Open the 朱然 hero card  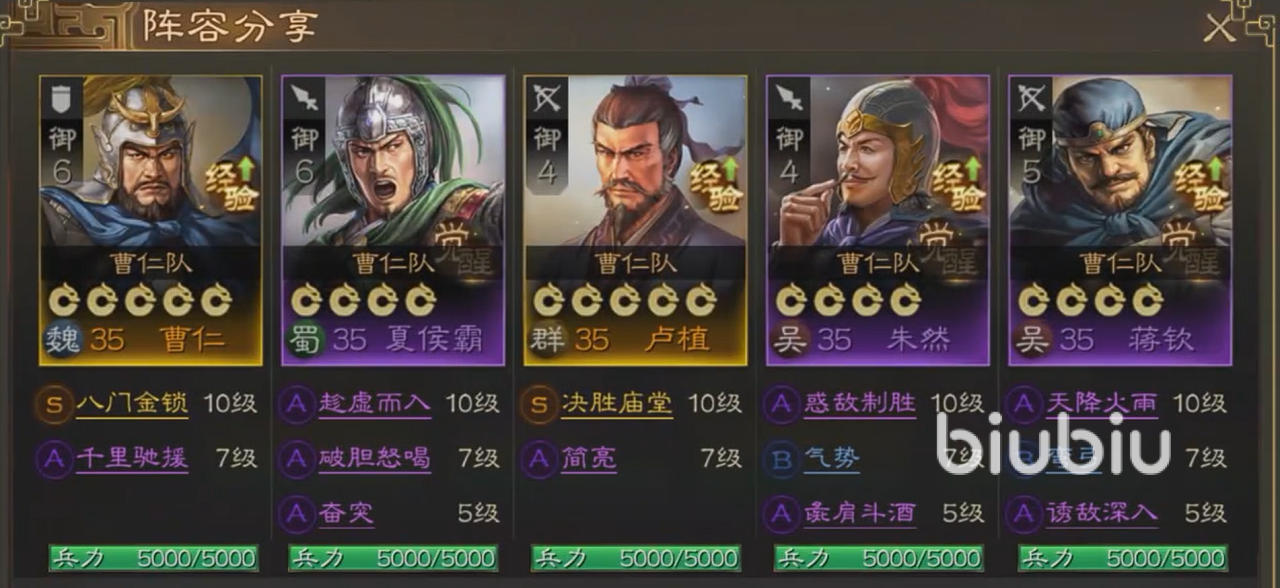[877, 220]
